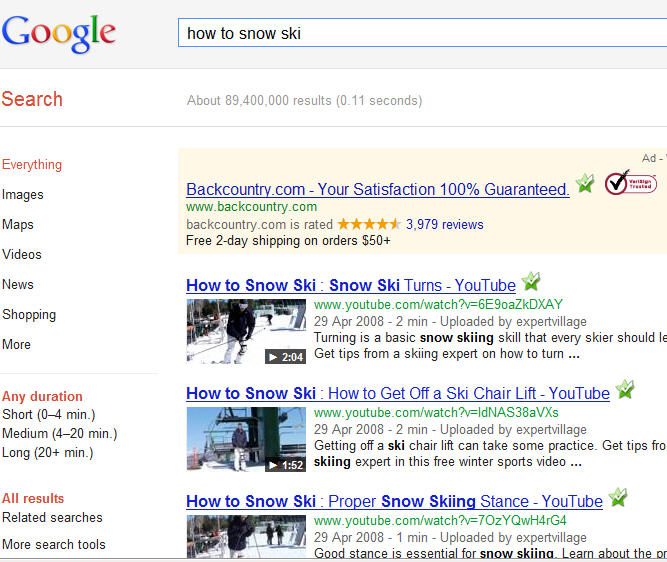Click 'About 89,400,000 results' stats text
Screen dimensions: 667x562
point(304,101)
